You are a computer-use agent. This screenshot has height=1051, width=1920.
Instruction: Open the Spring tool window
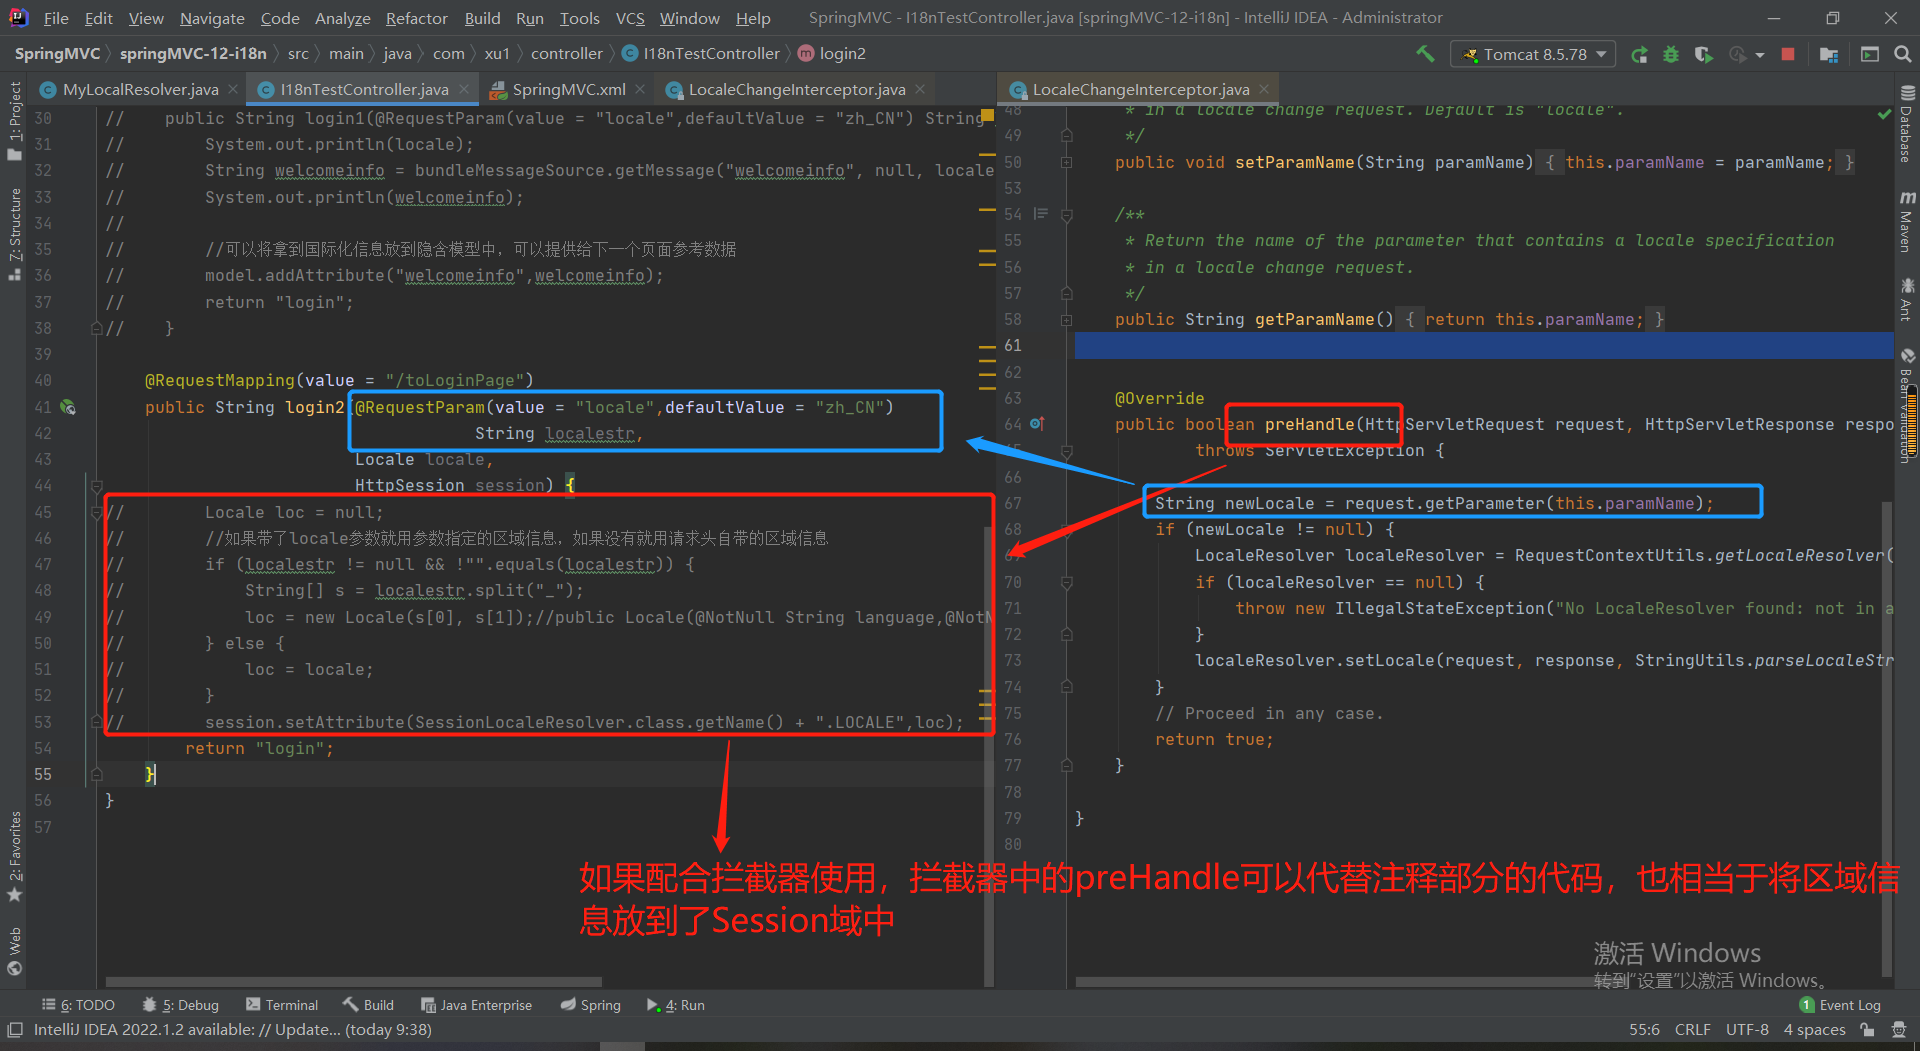[x=591, y=1005]
